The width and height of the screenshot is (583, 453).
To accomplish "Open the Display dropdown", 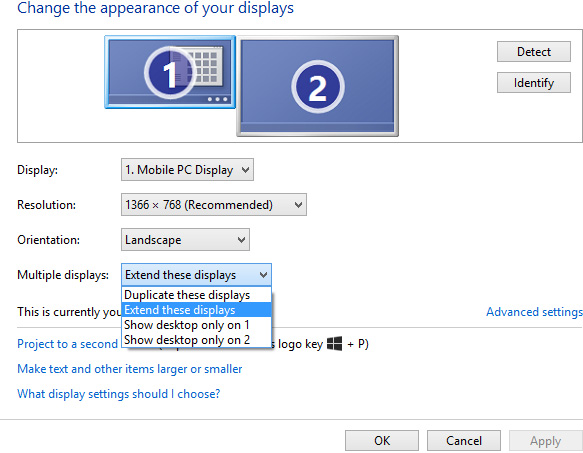I will (x=187, y=170).
